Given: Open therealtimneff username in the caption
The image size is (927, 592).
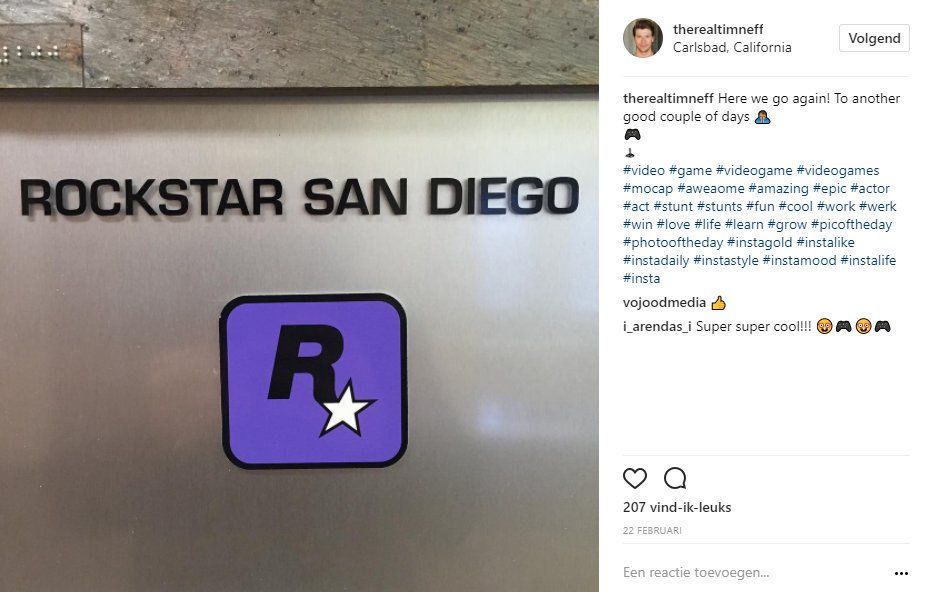Looking at the screenshot, I should coord(668,99).
